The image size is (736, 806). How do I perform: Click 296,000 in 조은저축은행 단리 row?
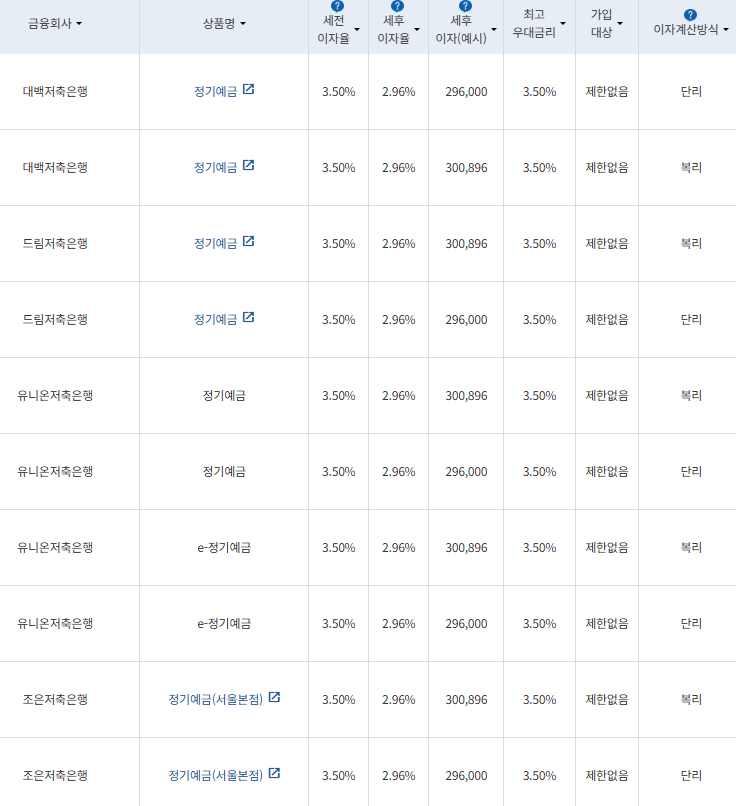click(466, 776)
